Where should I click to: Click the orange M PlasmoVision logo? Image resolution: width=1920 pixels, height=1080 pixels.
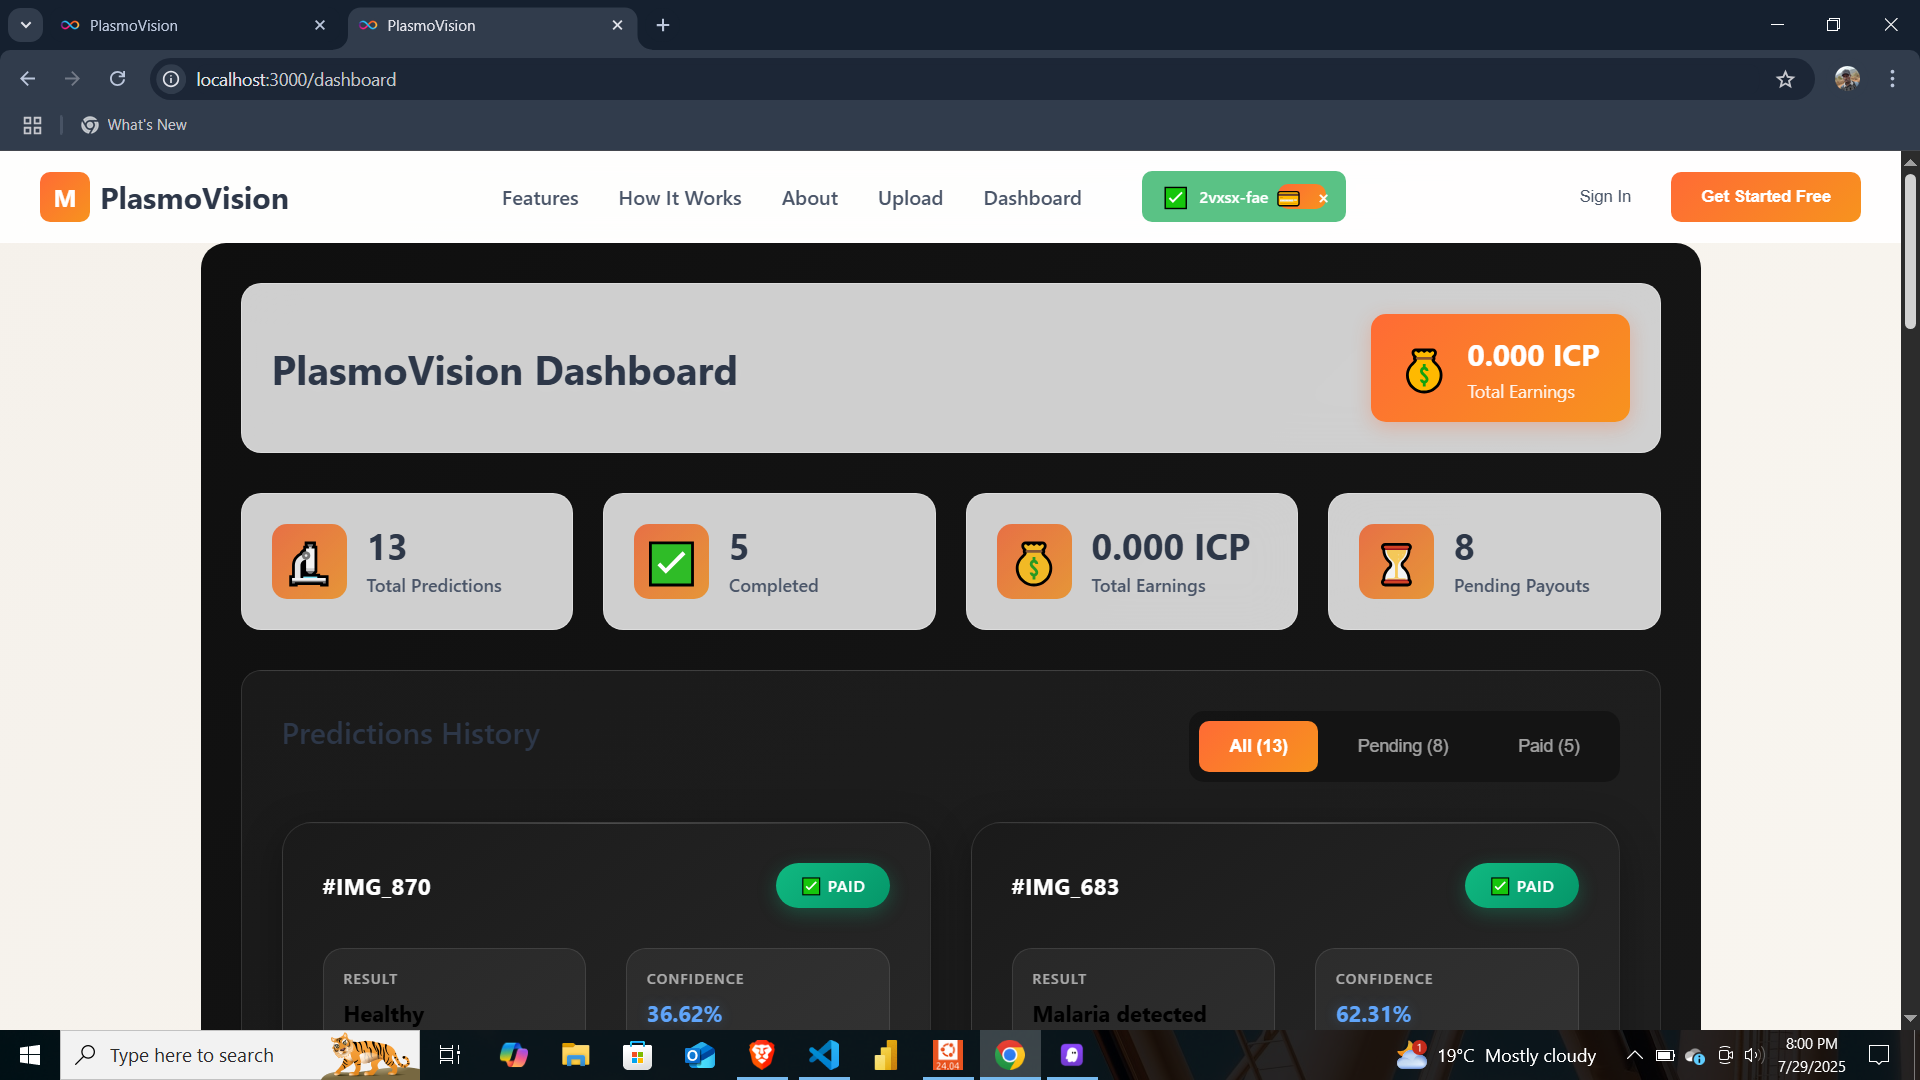pyautogui.click(x=65, y=197)
